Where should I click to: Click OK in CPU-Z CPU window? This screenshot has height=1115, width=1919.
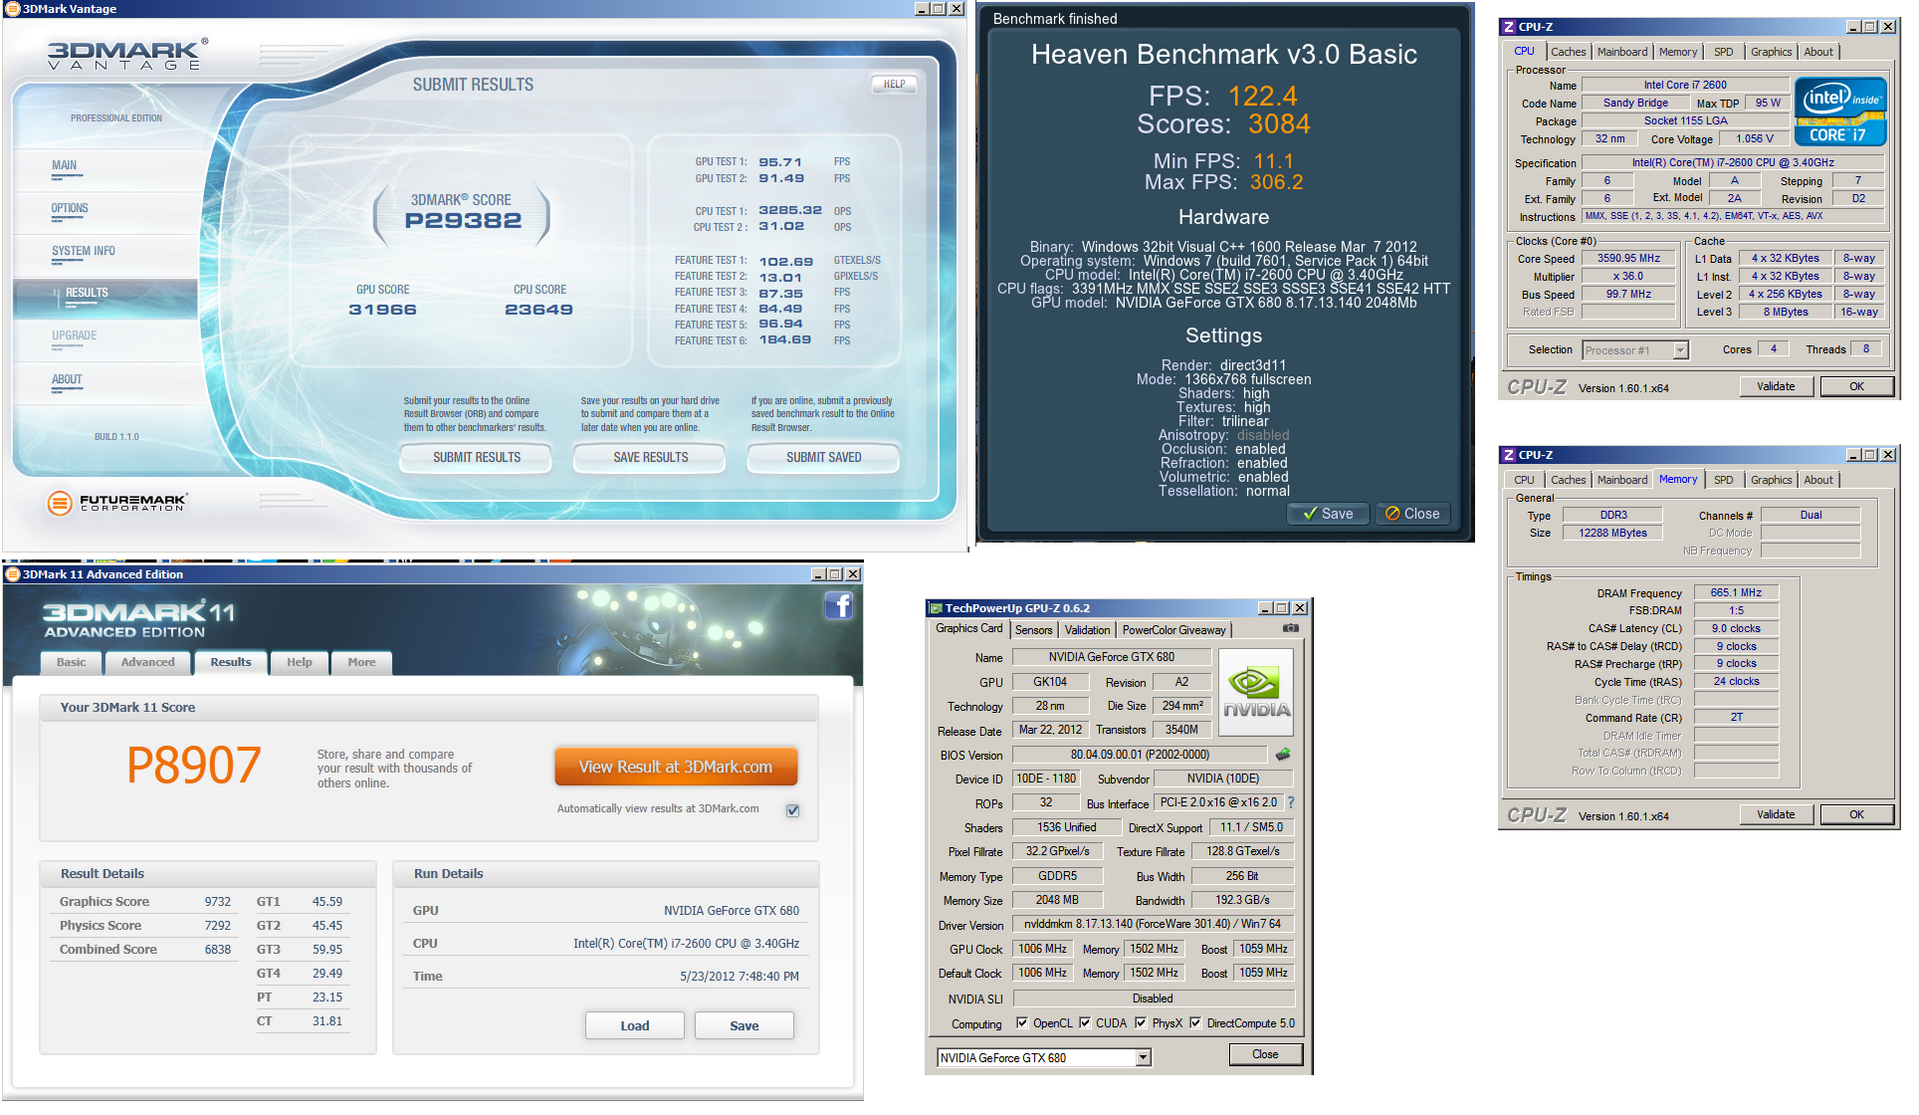click(1856, 387)
